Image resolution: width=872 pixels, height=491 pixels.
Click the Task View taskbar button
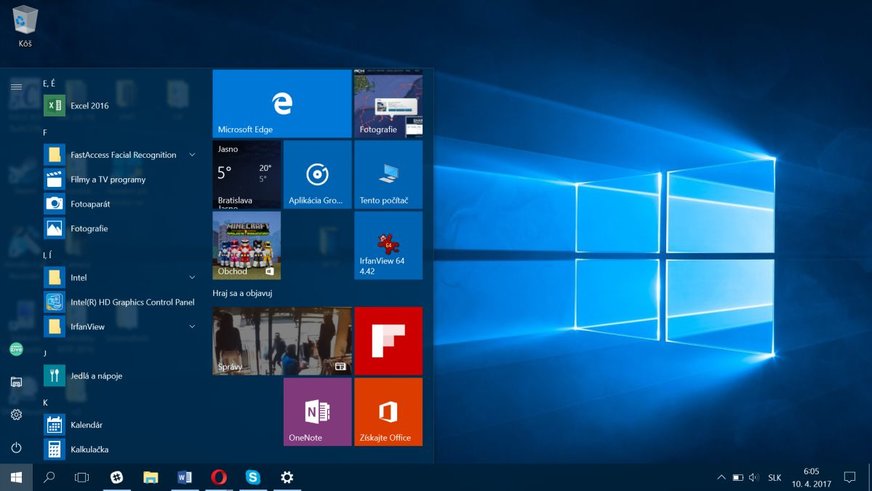82,478
